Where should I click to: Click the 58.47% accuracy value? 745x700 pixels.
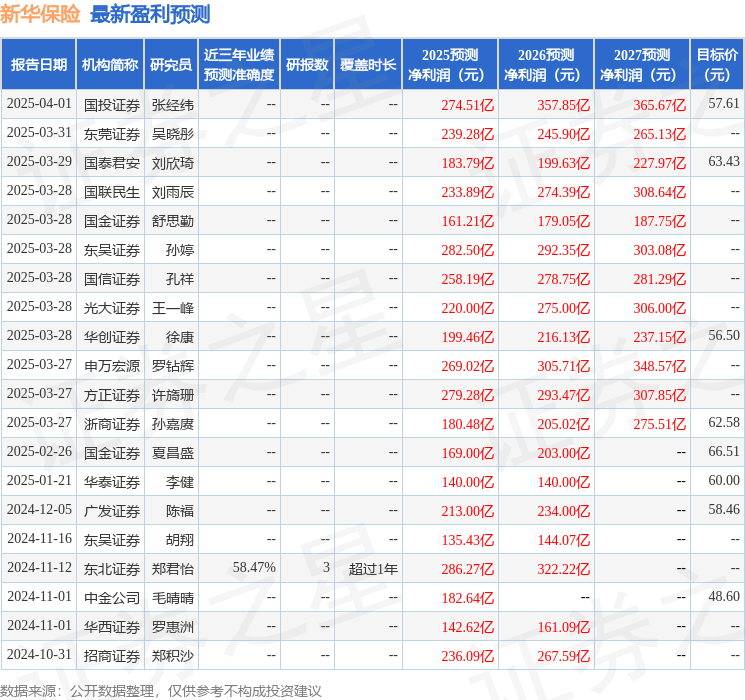pyautogui.click(x=254, y=567)
